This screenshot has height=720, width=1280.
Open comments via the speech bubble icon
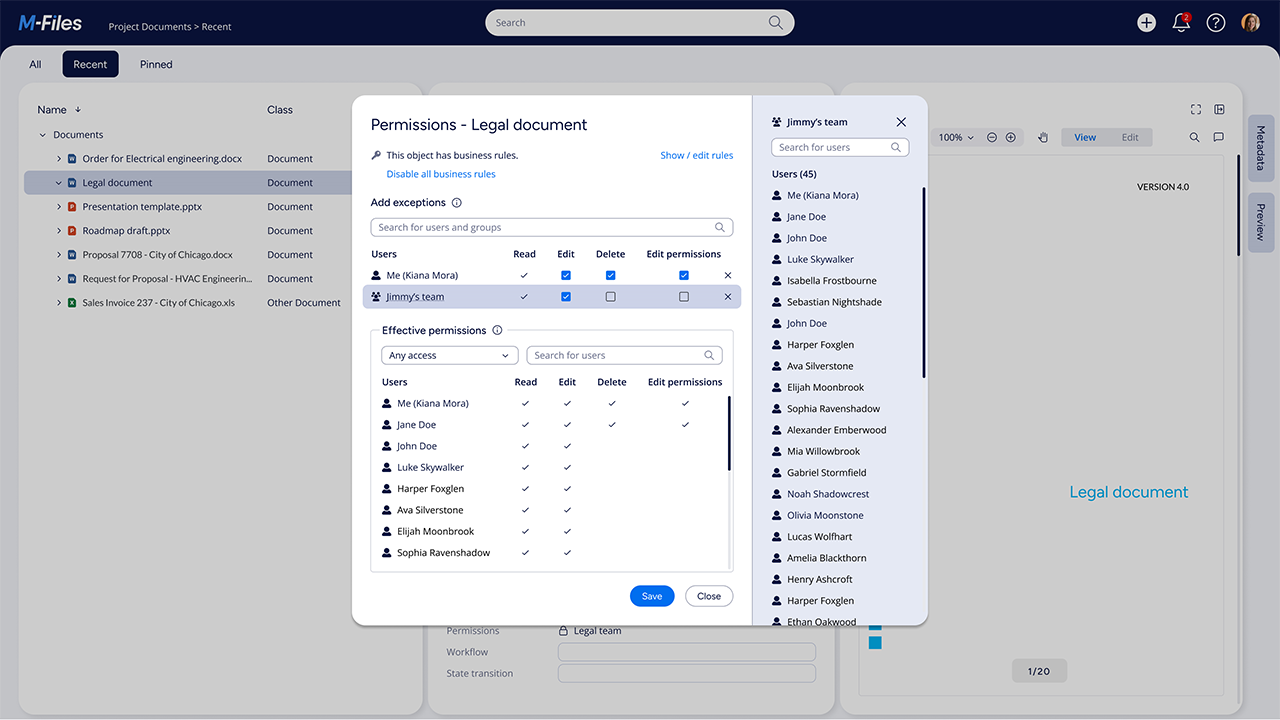click(x=1219, y=137)
